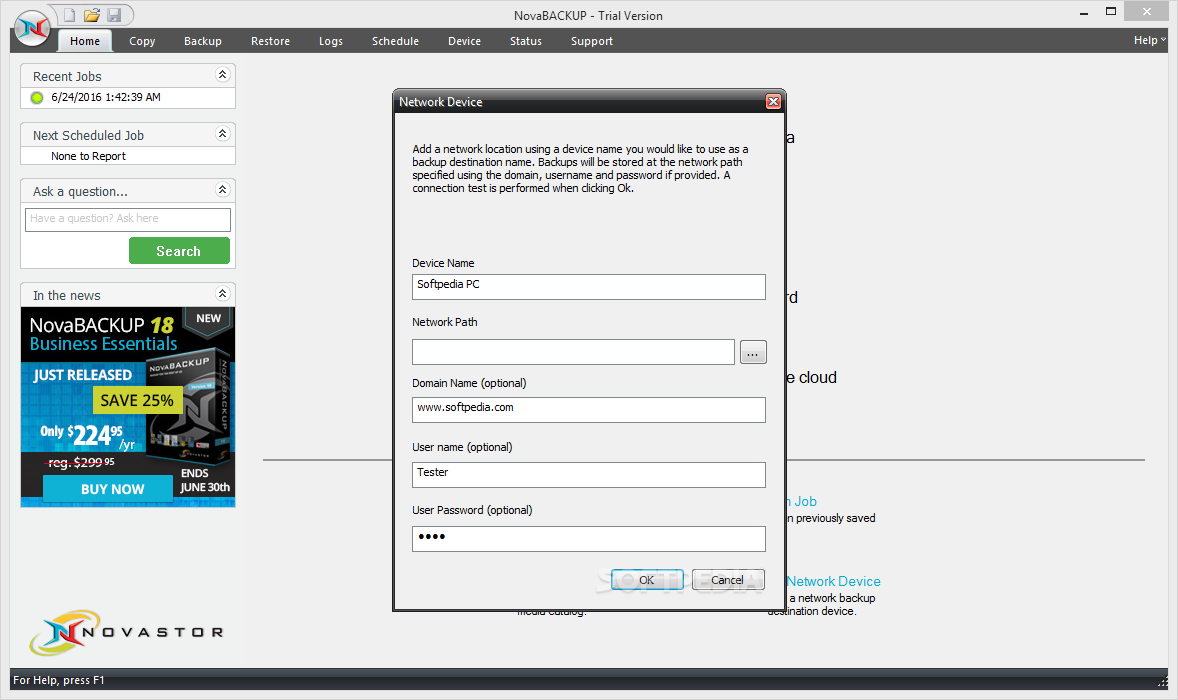Screen dimensions: 1178x700
Task: Click the New document icon in title bar
Action: pyautogui.click(x=70, y=15)
